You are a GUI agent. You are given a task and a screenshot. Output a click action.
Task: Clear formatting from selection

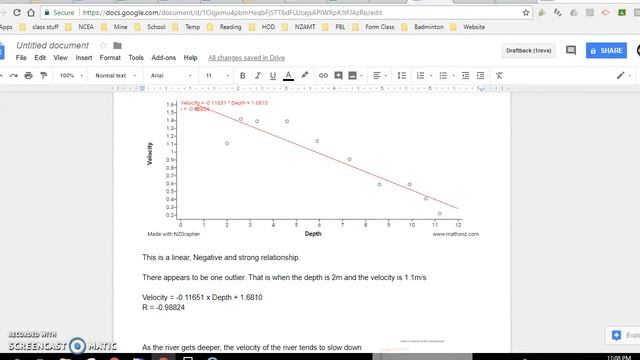pos(499,76)
